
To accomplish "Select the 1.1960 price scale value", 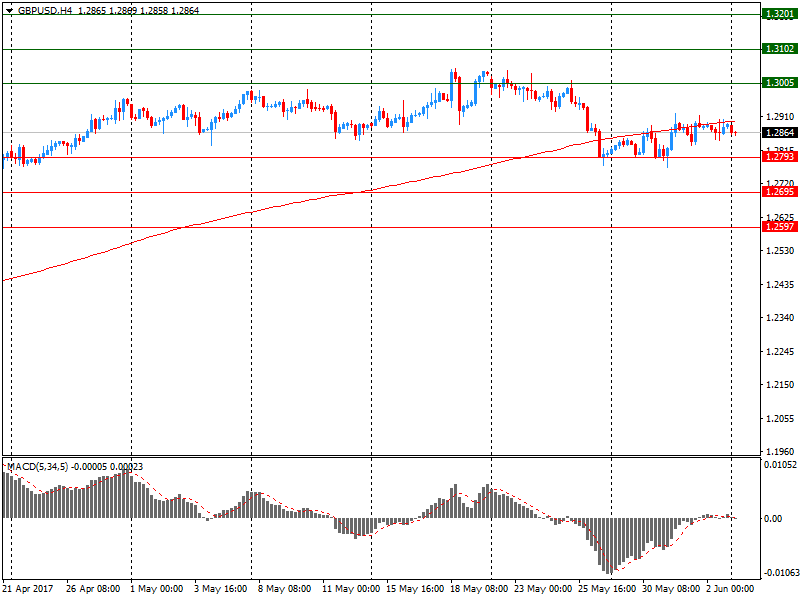I will click(780, 452).
